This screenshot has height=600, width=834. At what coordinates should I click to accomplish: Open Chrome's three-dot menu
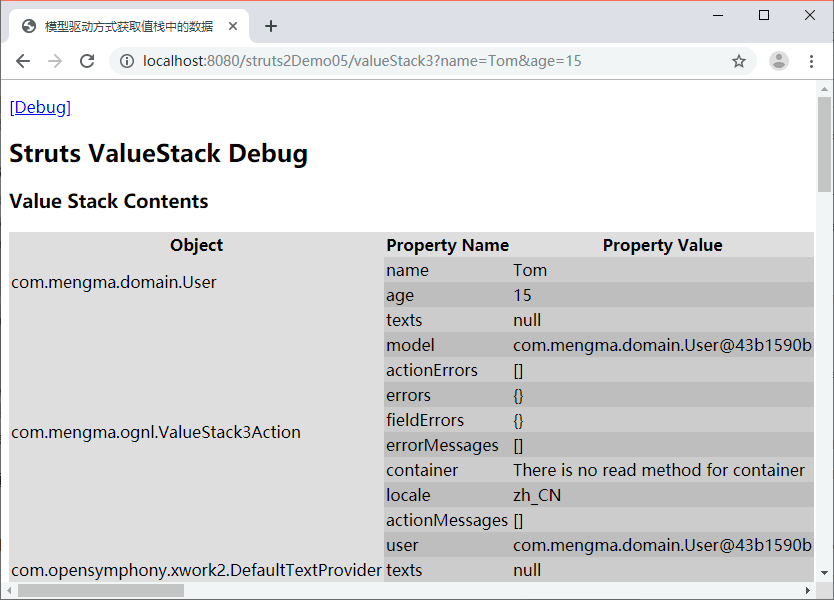(x=811, y=61)
